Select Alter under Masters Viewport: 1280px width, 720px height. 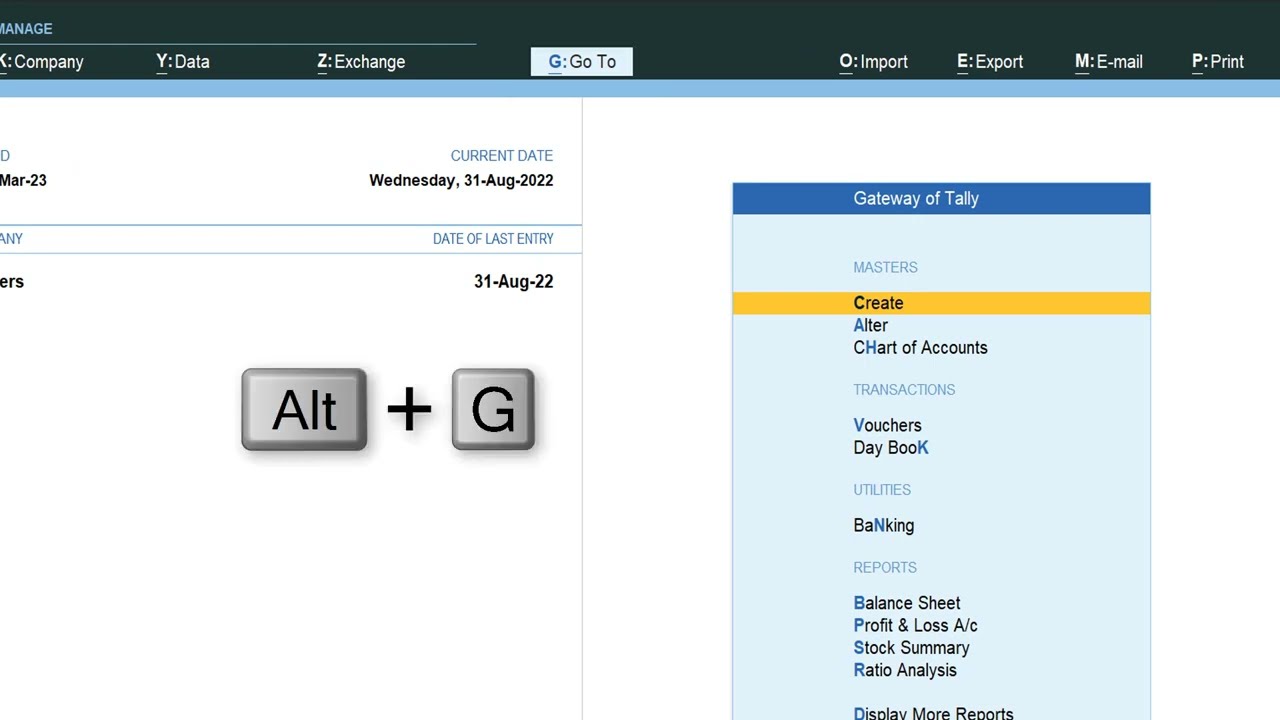870,325
